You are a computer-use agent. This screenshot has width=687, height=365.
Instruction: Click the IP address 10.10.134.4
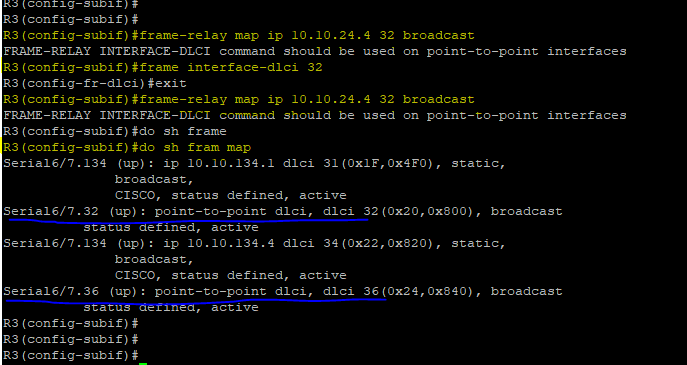pyautogui.click(x=231, y=243)
